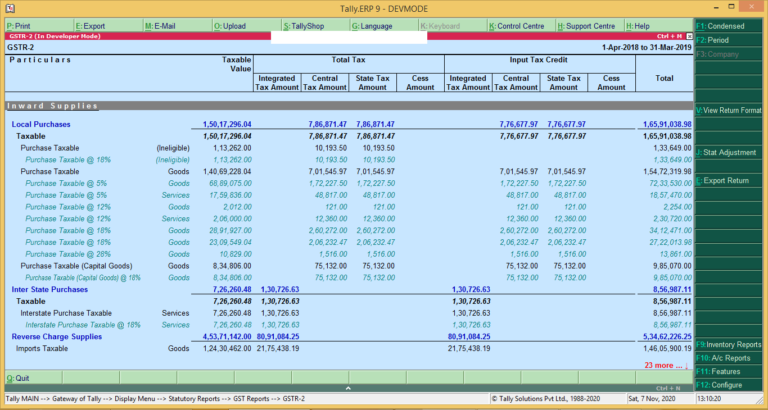Expand the calculator panel with bottom arrow
The height and width of the screenshot is (410, 768).
(x=347, y=388)
